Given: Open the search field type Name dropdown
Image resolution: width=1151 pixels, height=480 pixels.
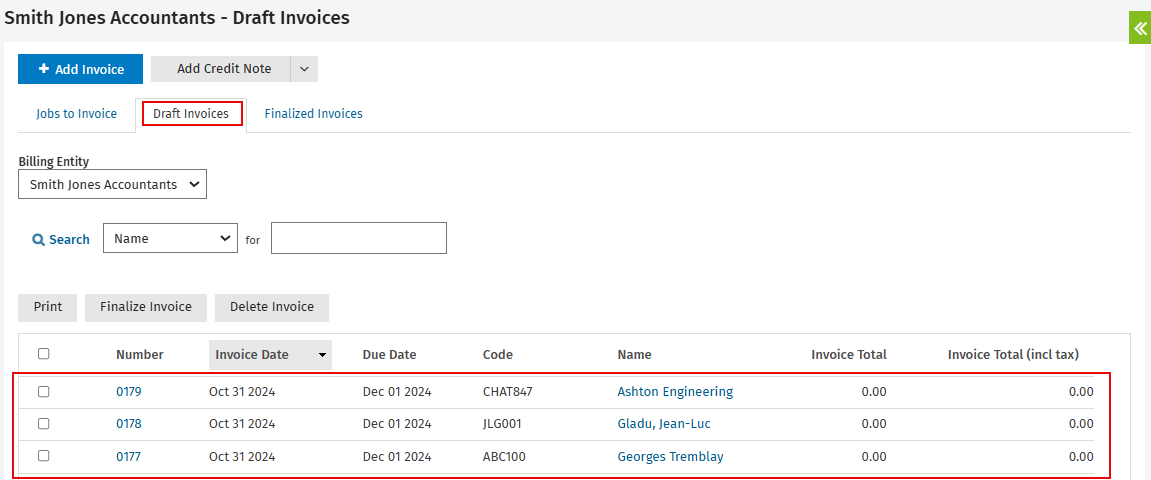Looking at the screenshot, I should point(170,239).
